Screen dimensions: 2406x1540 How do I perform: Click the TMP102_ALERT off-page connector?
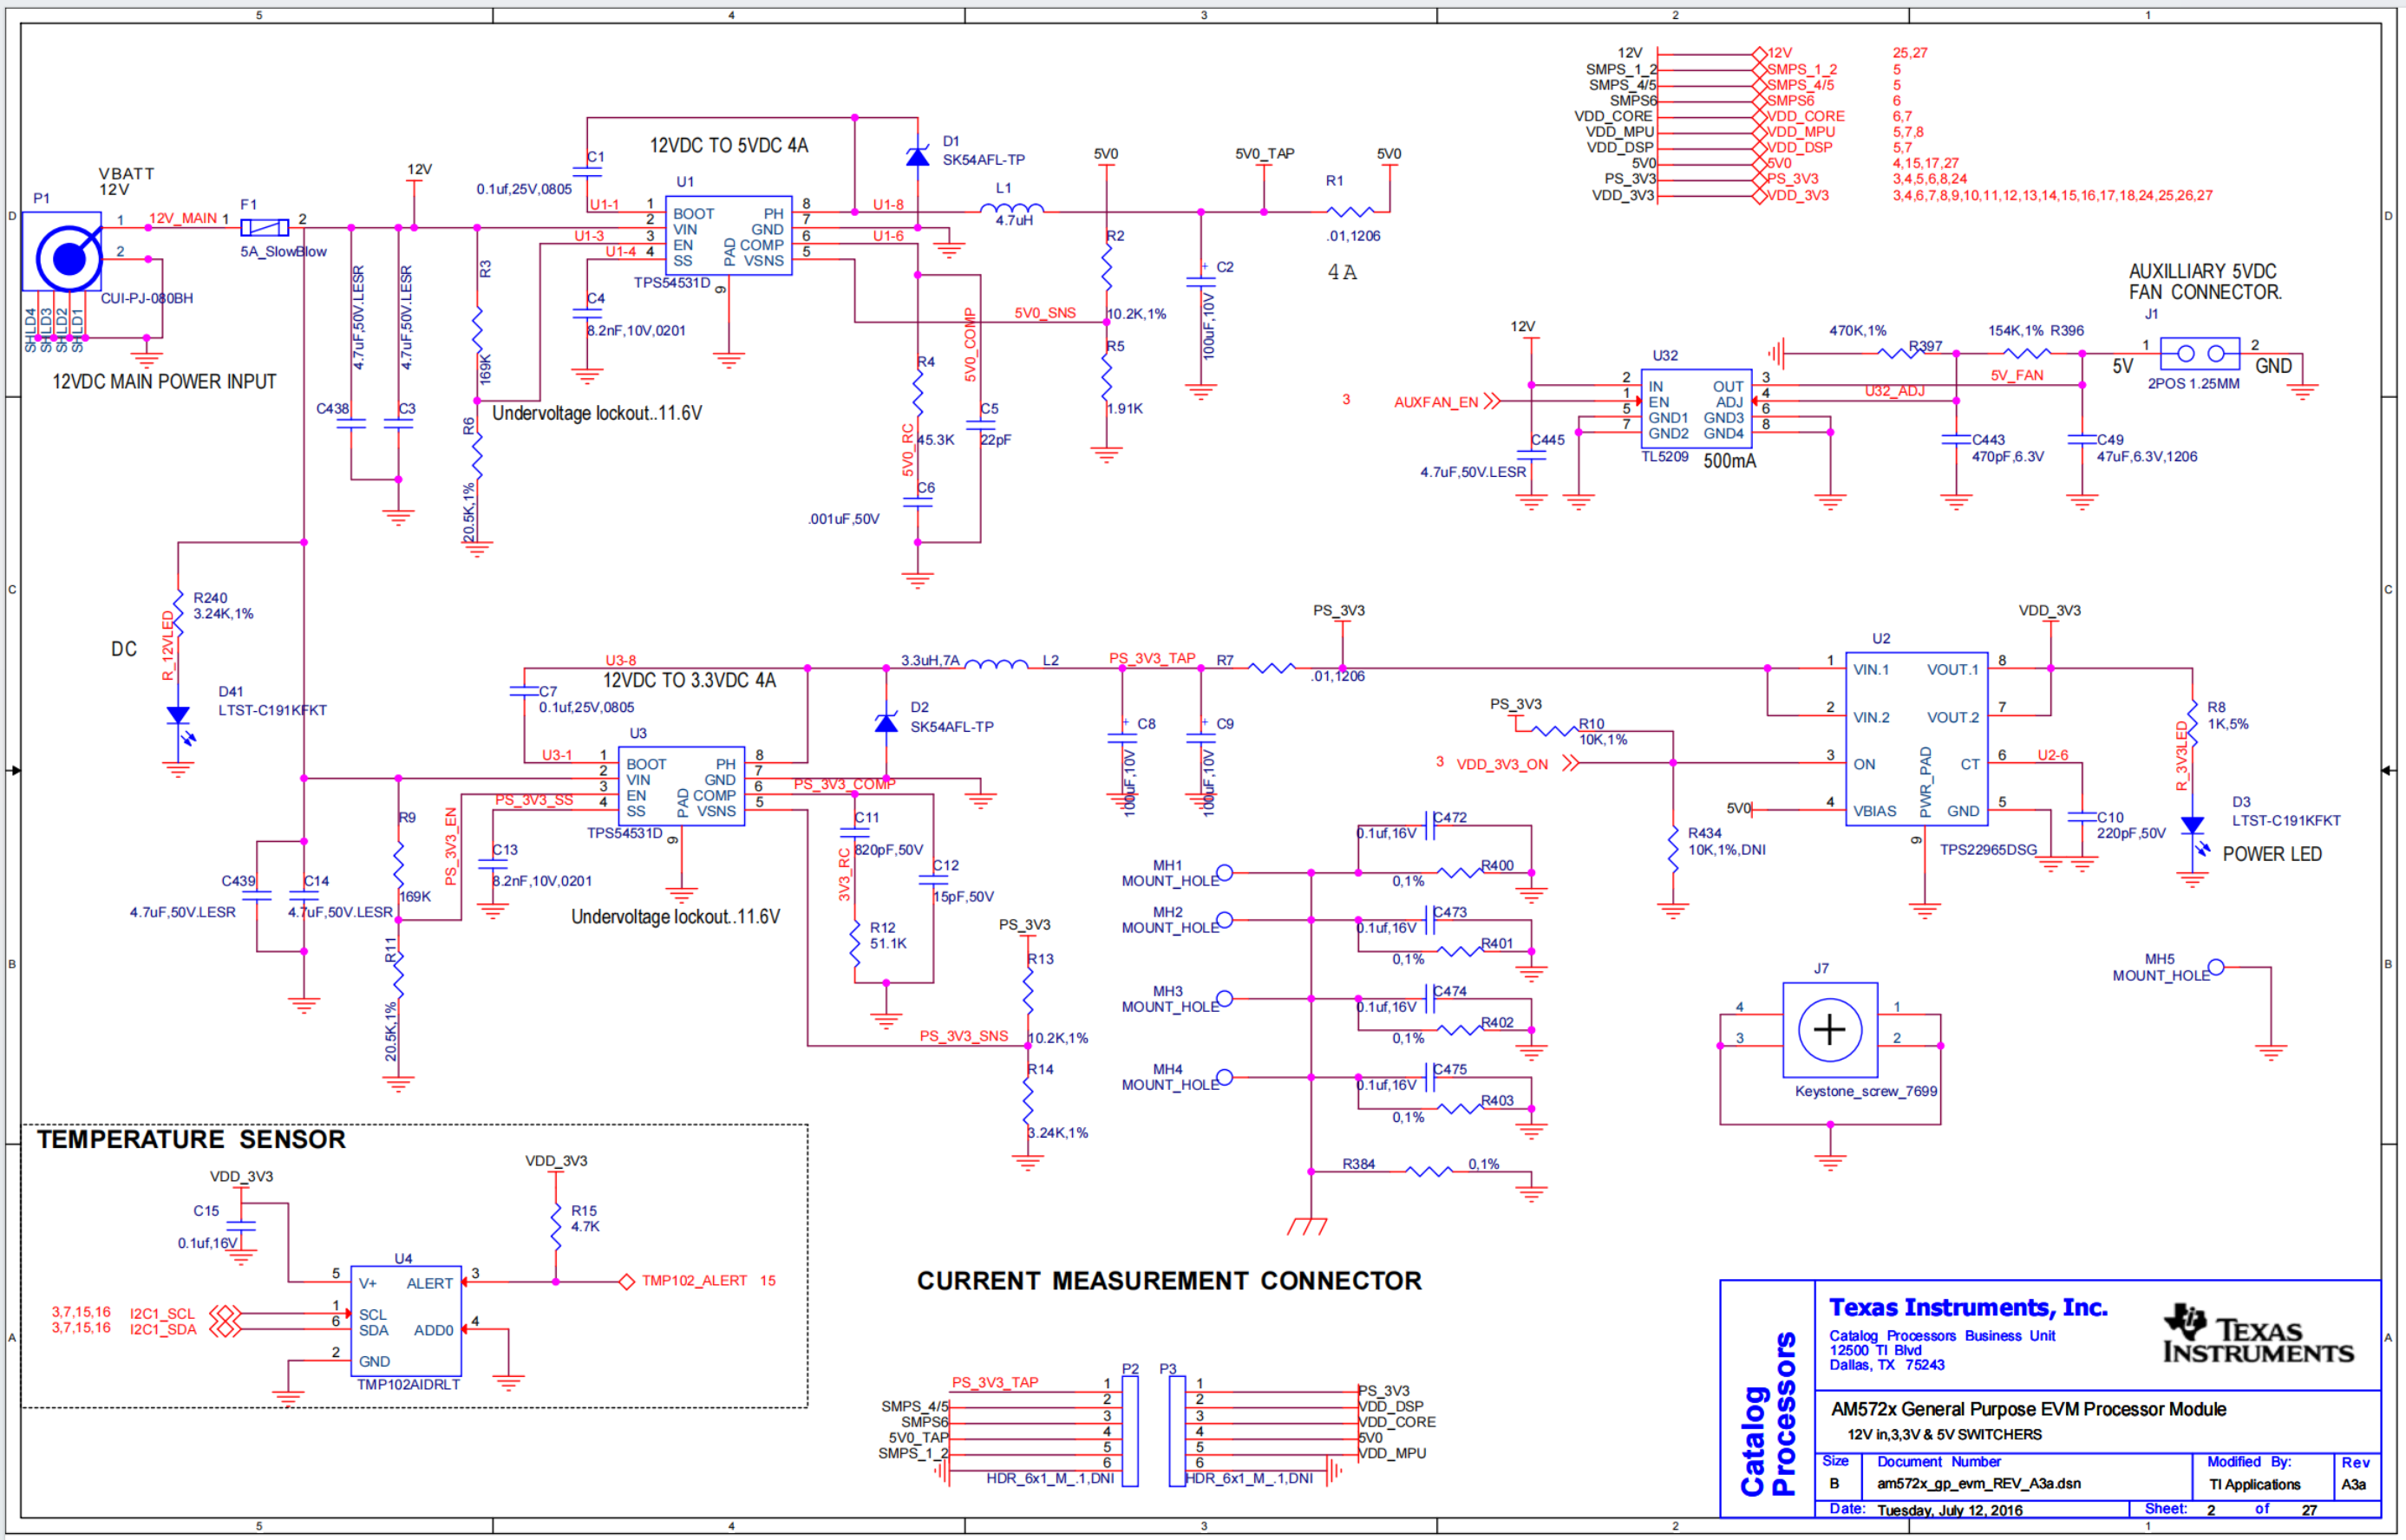[627, 1281]
